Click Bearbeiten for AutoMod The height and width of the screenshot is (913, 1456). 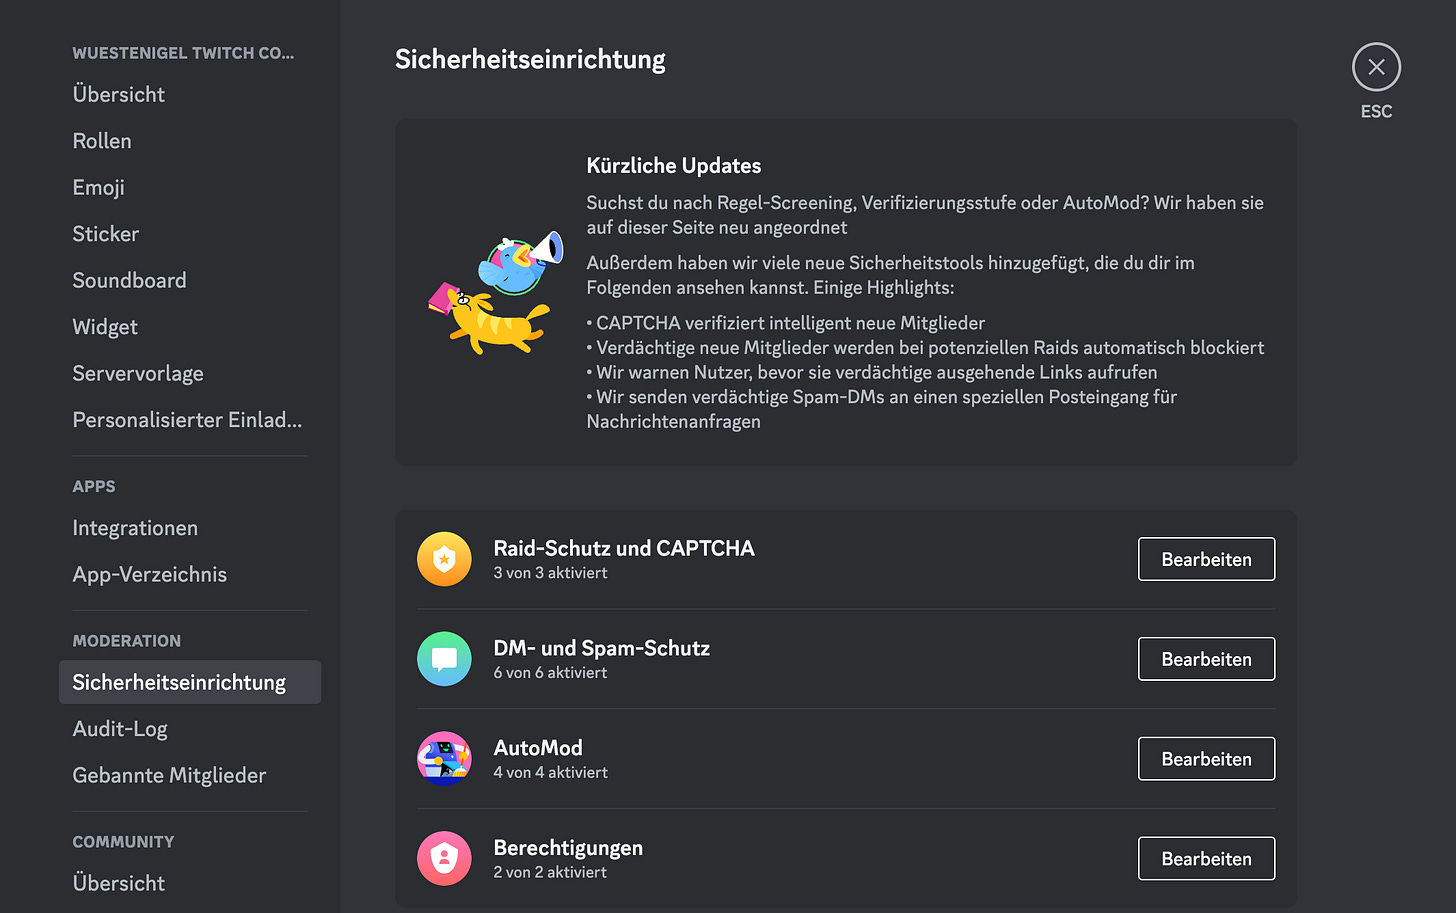(1206, 759)
